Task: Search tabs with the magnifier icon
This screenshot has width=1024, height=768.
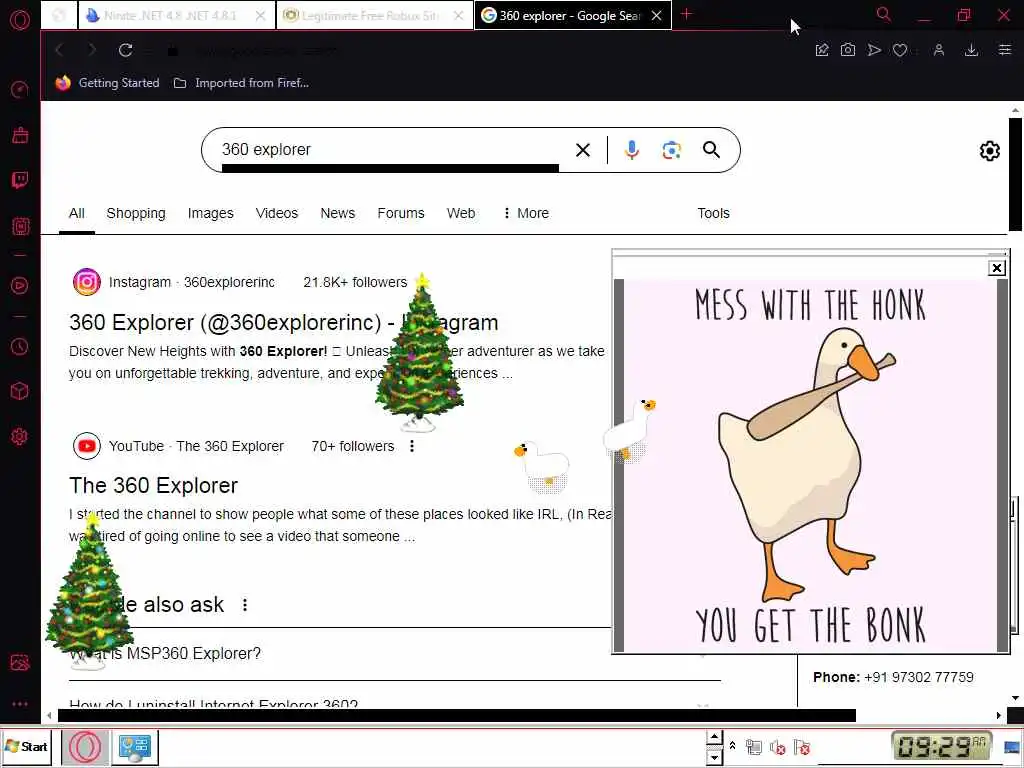Action: click(x=884, y=14)
